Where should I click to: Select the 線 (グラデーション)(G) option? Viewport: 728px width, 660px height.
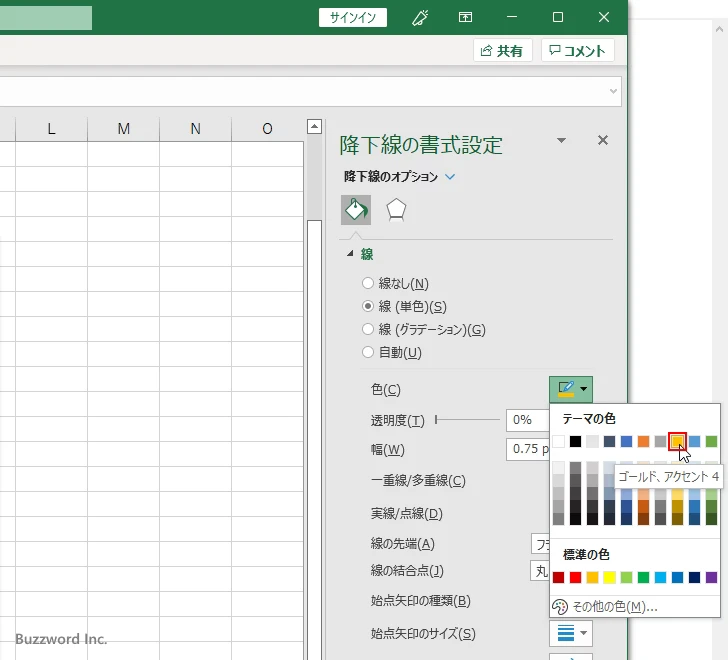pos(368,329)
